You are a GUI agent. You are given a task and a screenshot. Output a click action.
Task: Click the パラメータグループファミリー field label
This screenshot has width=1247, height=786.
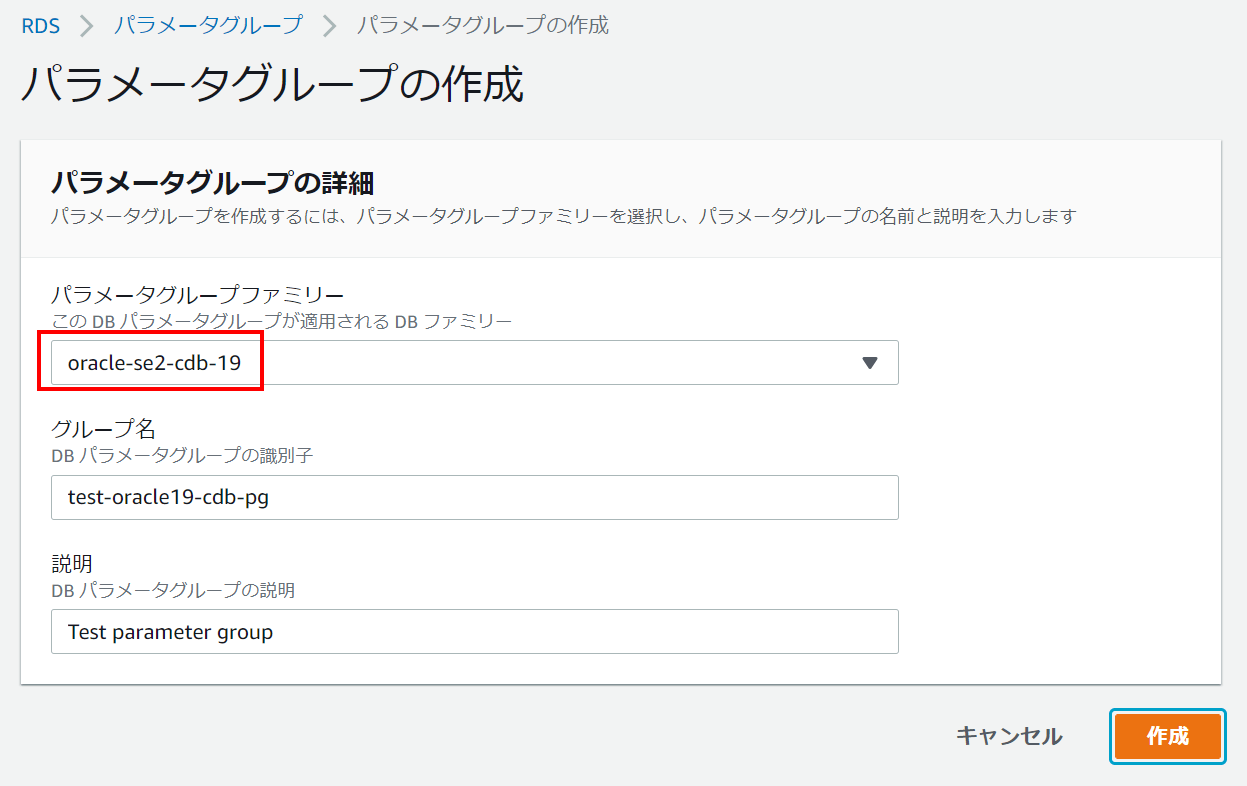coord(198,295)
